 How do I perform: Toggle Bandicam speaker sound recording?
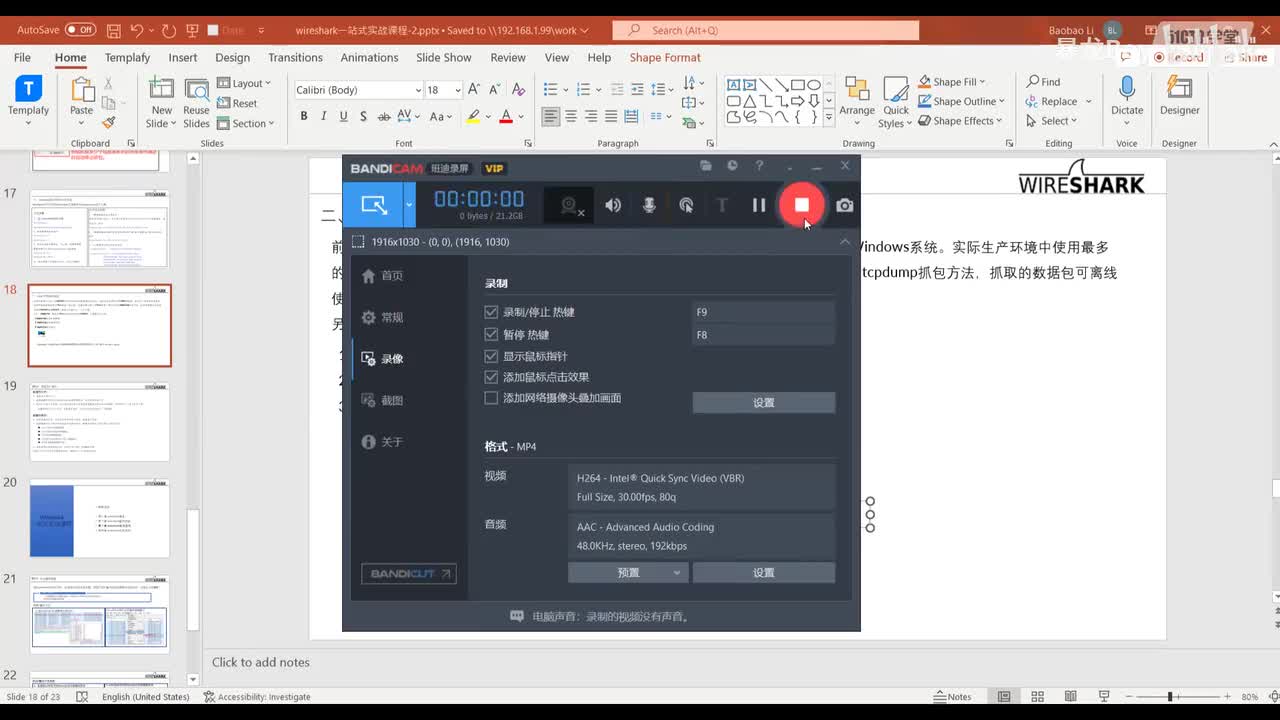pyautogui.click(x=613, y=205)
